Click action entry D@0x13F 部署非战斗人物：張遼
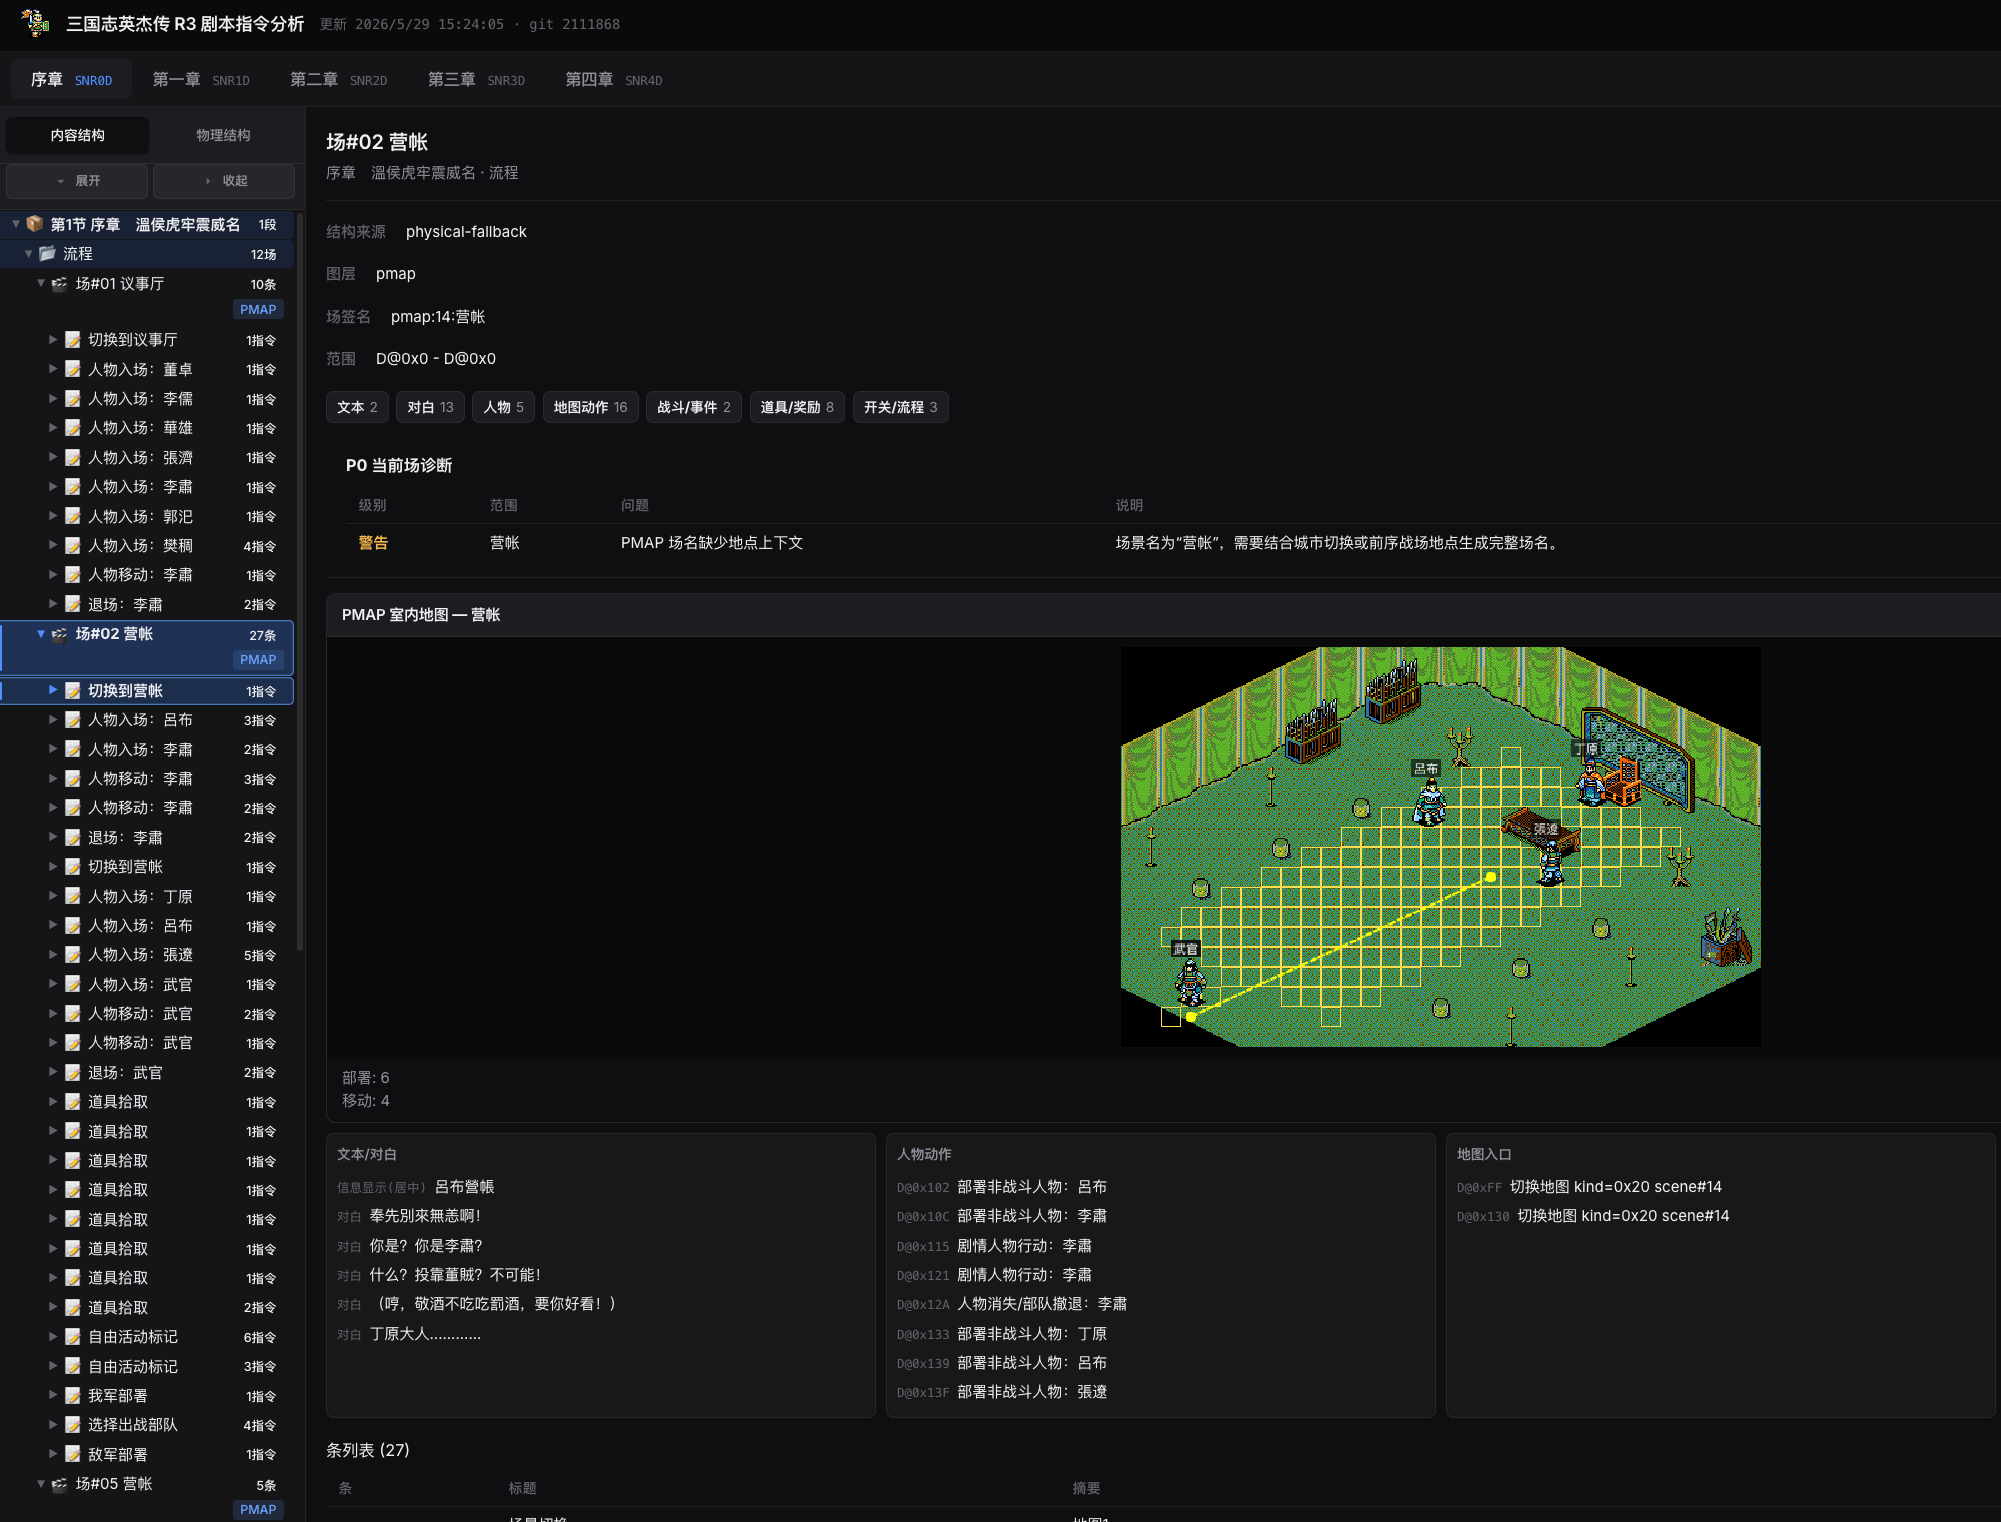2001x1522 pixels. pos(1002,1392)
